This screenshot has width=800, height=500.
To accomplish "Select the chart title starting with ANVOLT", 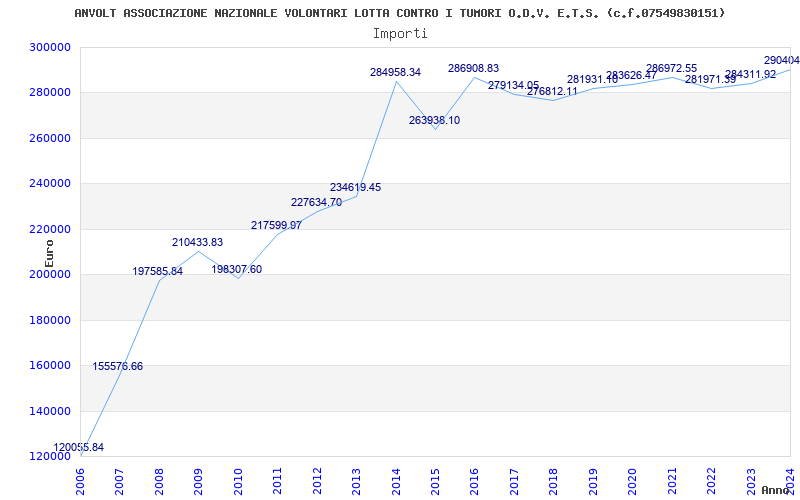I will pos(399,13).
